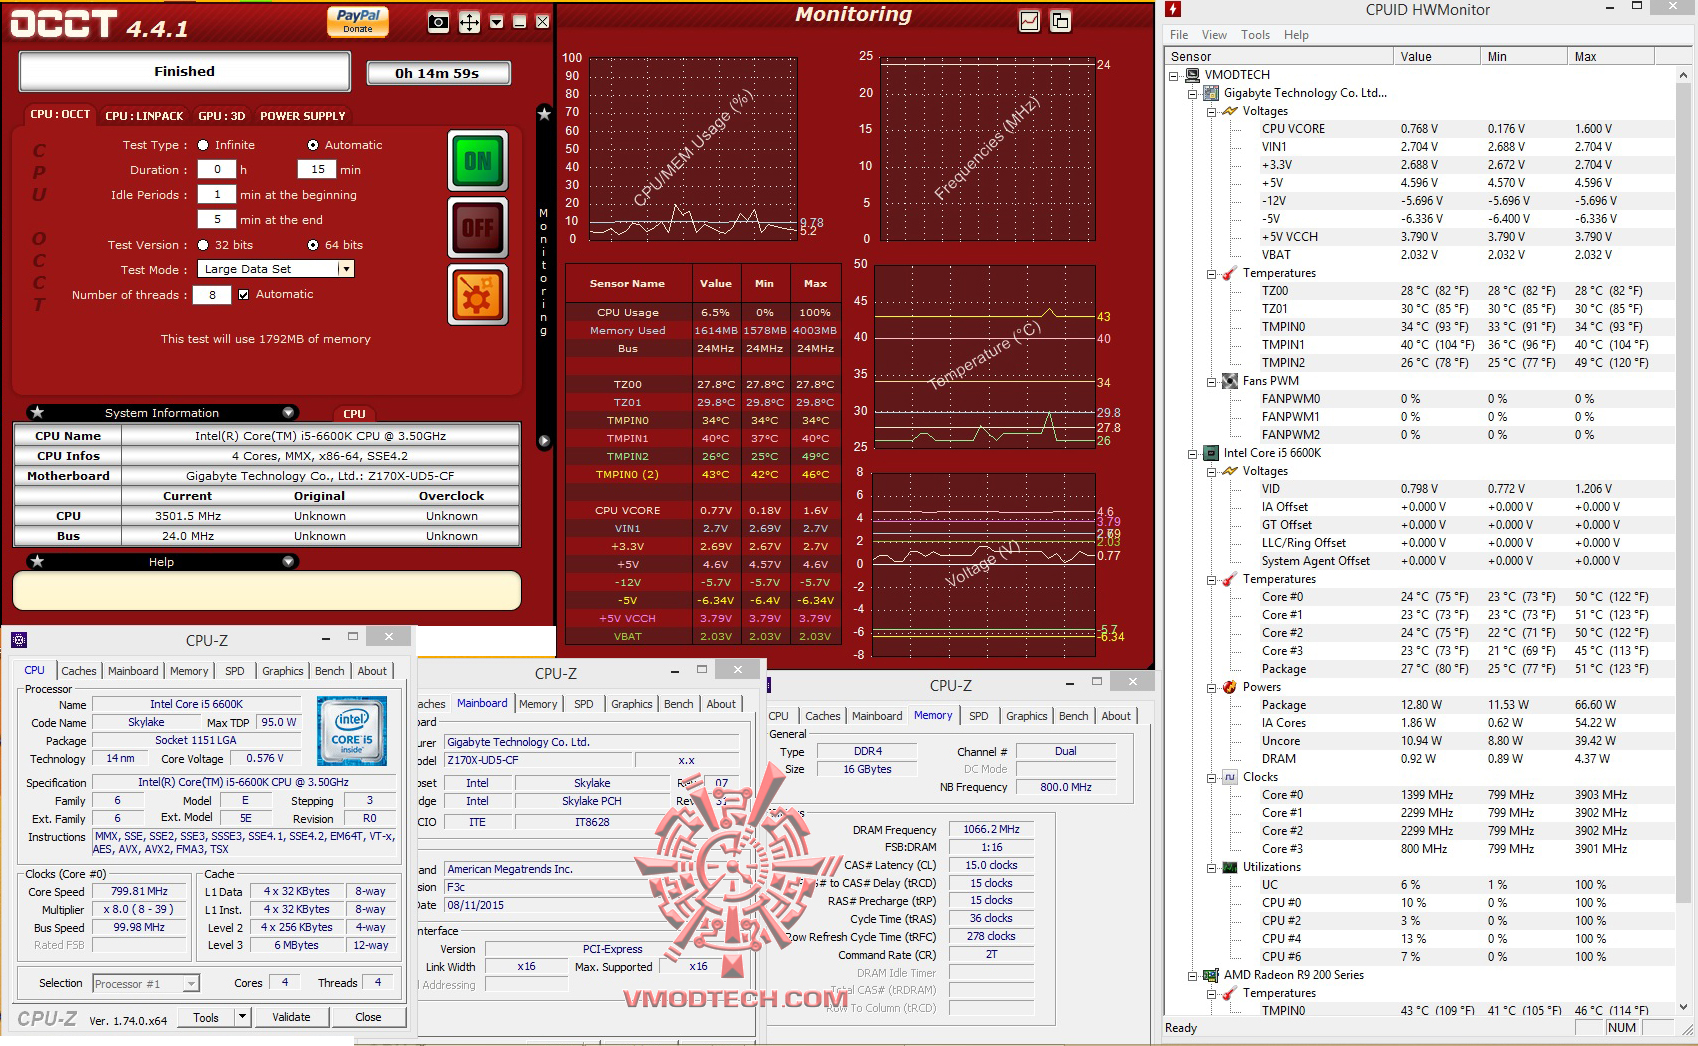Click the flame icon beside Powers
Screen dimensions: 1698x1046
(1230, 687)
